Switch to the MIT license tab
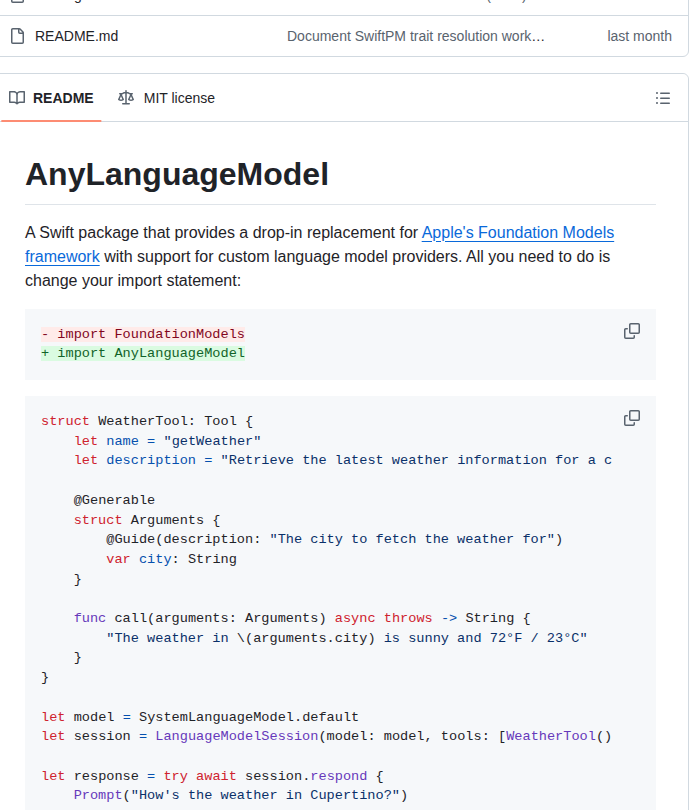 point(166,98)
